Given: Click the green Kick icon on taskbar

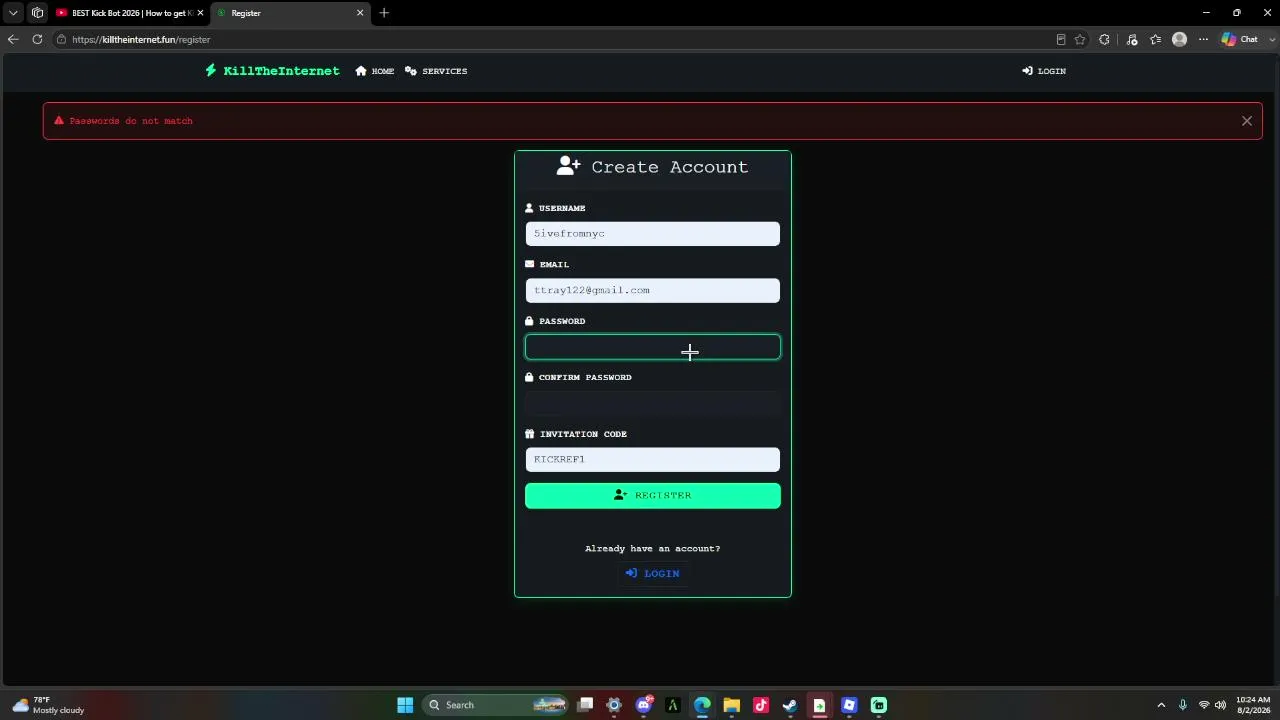Looking at the screenshot, I should tap(878, 705).
